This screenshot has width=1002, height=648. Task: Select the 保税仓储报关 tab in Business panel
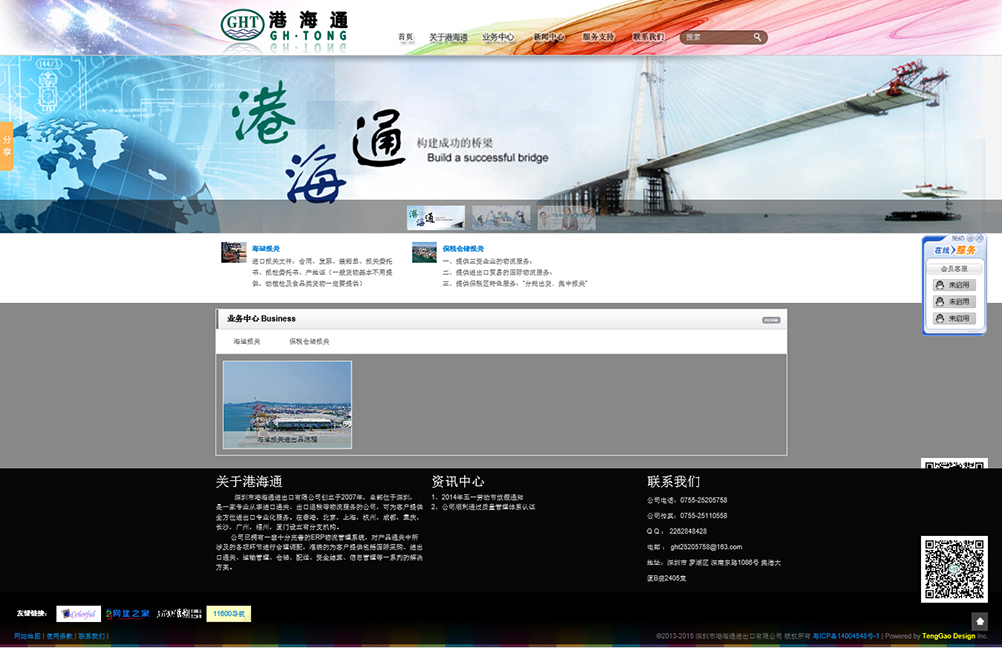[309, 341]
